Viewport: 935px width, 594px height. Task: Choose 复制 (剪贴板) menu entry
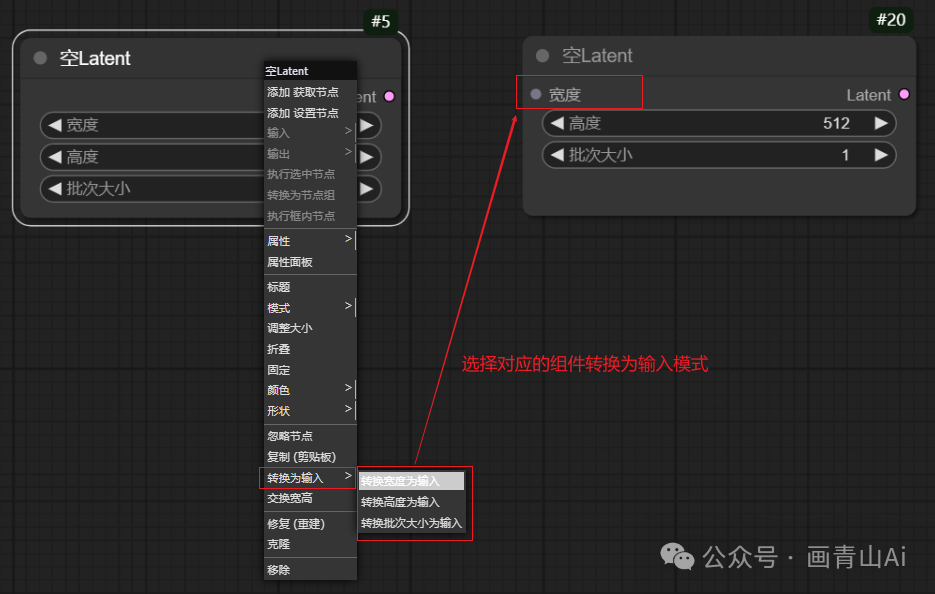[310, 457]
